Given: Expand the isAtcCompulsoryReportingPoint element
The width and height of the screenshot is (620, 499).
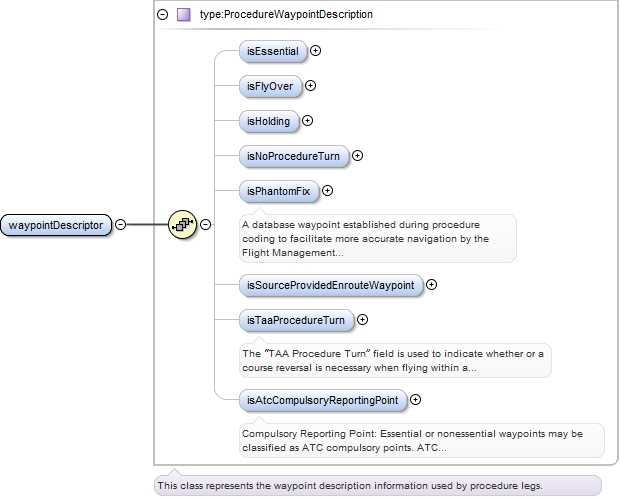Looking at the screenshot, I should [415, 400].
